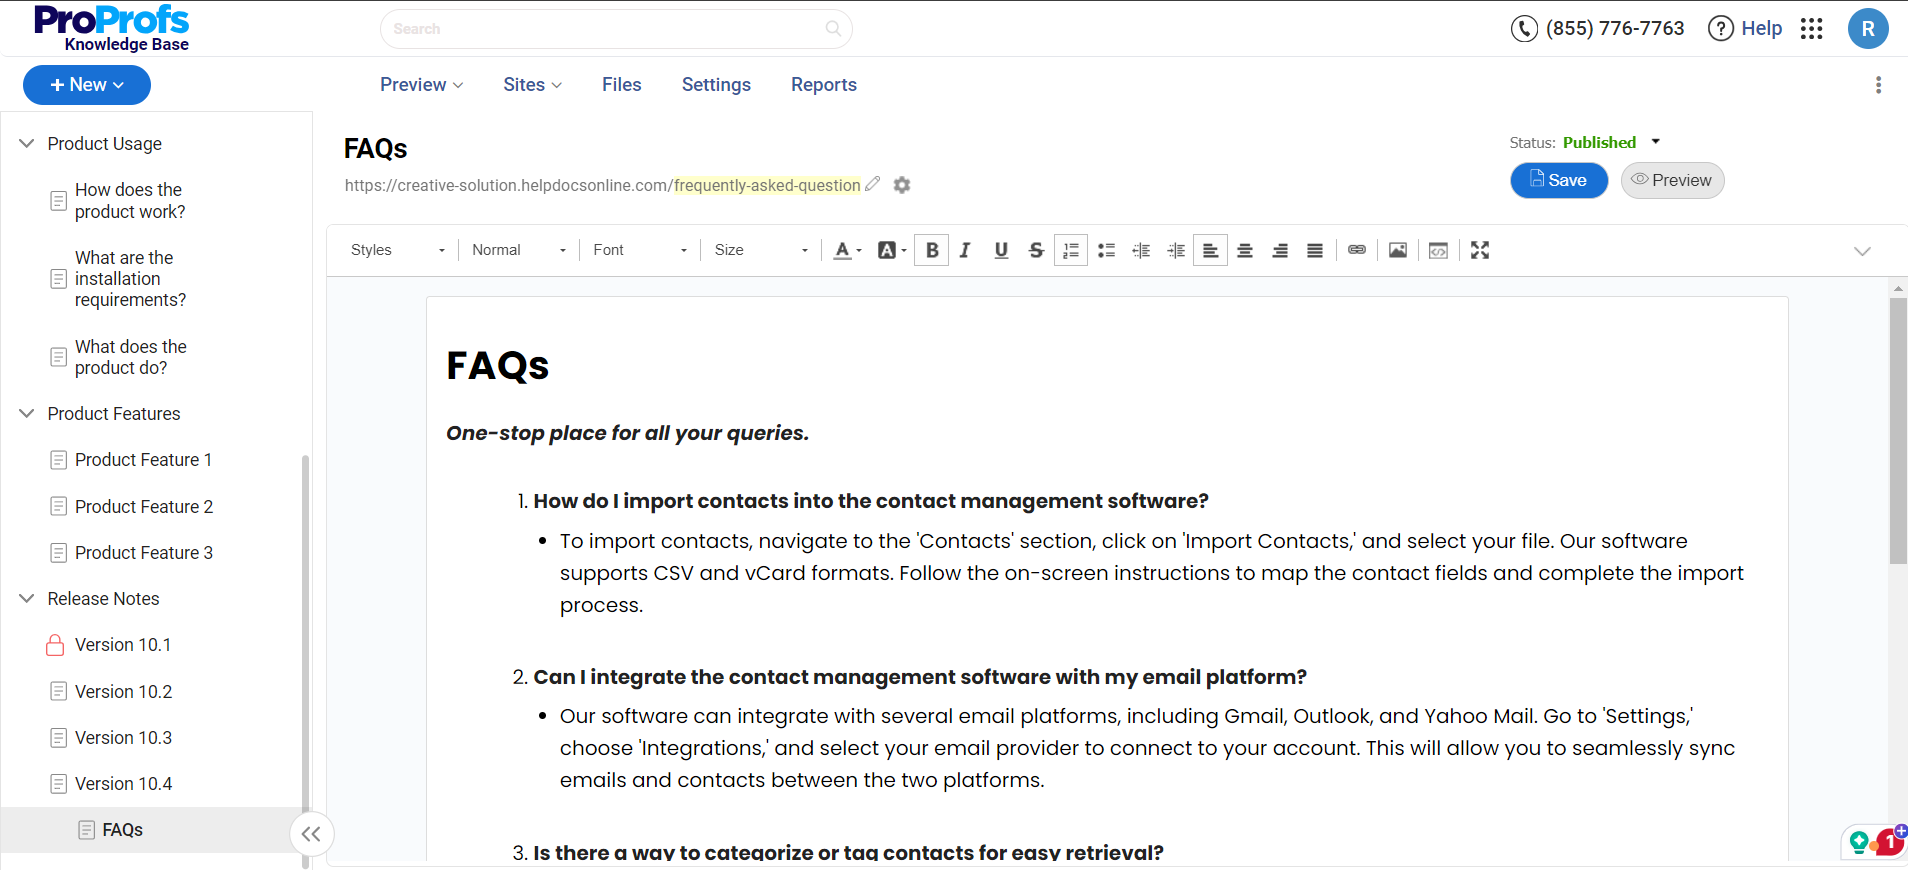The width and height of the screenshot is (1908, 870).
Task: Toggle italic formatting
Action: click(x=965, y=250)
